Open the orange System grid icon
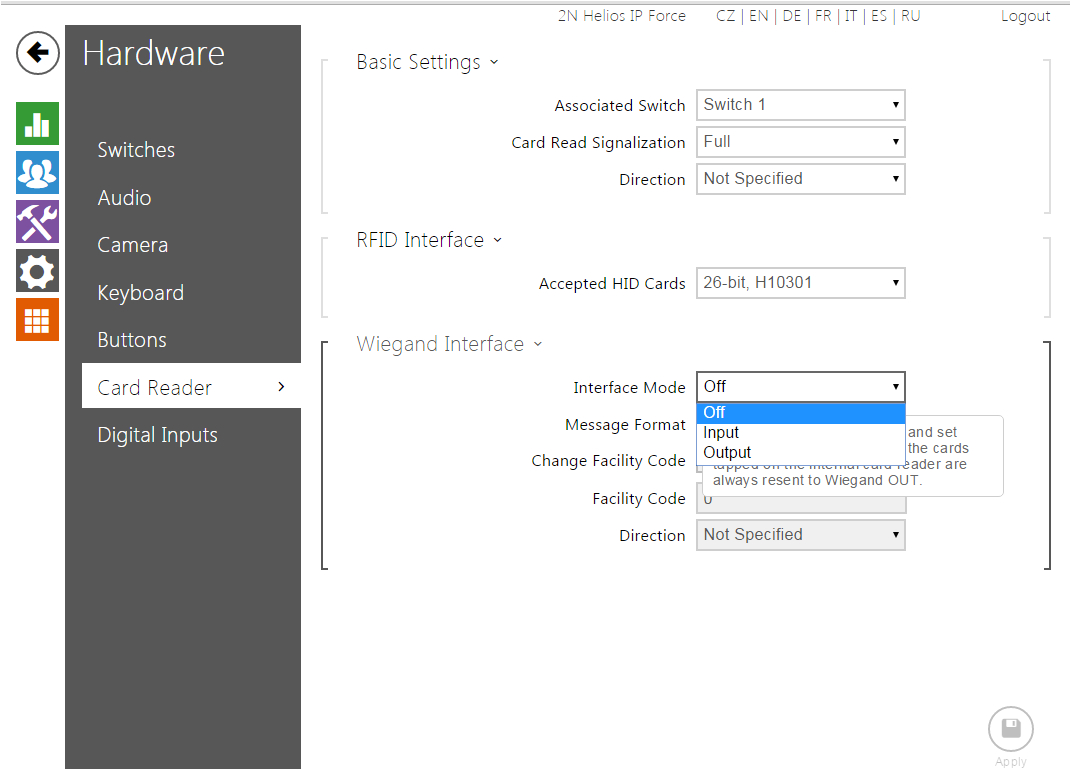The image size is (1071, 770). tap(37, 319)
